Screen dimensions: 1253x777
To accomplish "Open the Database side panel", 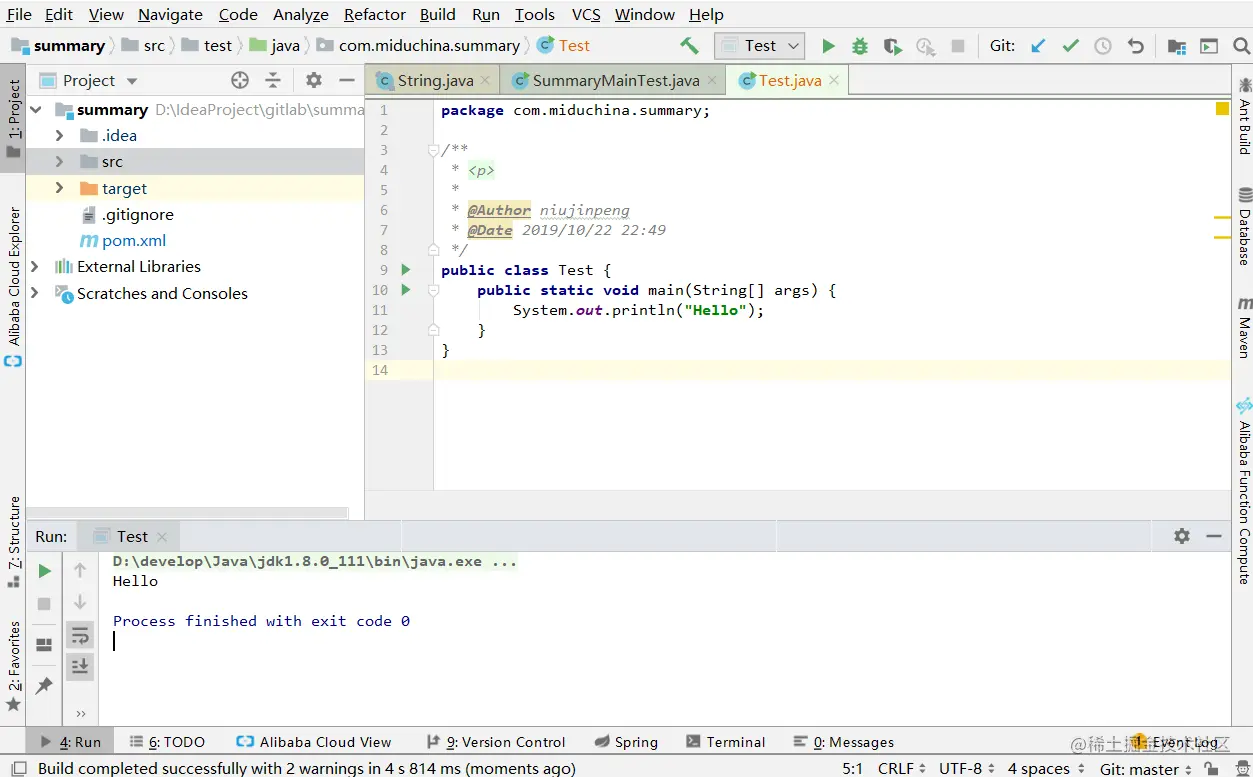I will (1244, 227).
